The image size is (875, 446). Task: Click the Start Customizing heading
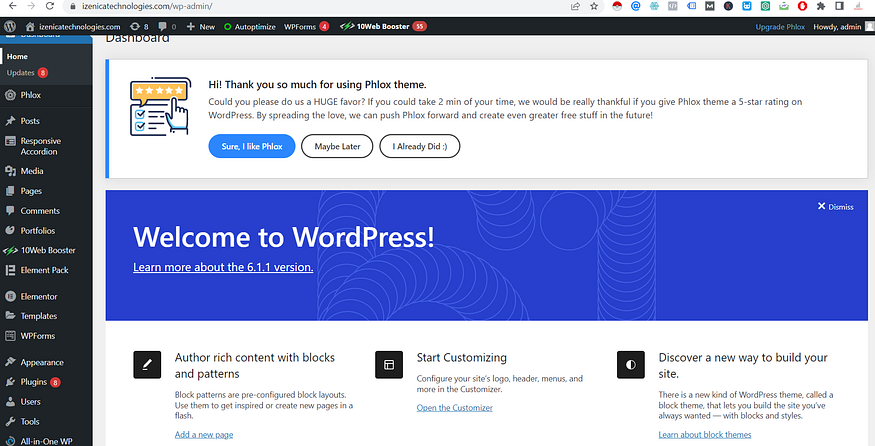click(x=461, y=357)
